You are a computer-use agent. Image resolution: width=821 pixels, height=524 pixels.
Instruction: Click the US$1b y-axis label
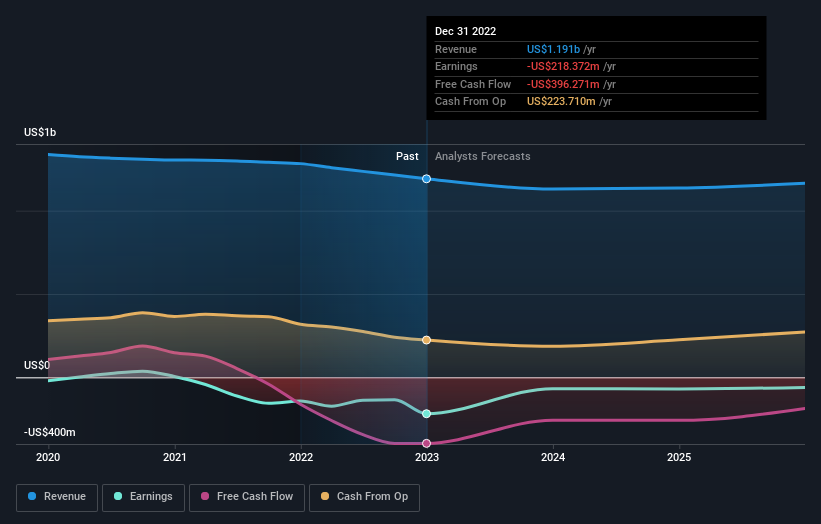tap(40, 132)
